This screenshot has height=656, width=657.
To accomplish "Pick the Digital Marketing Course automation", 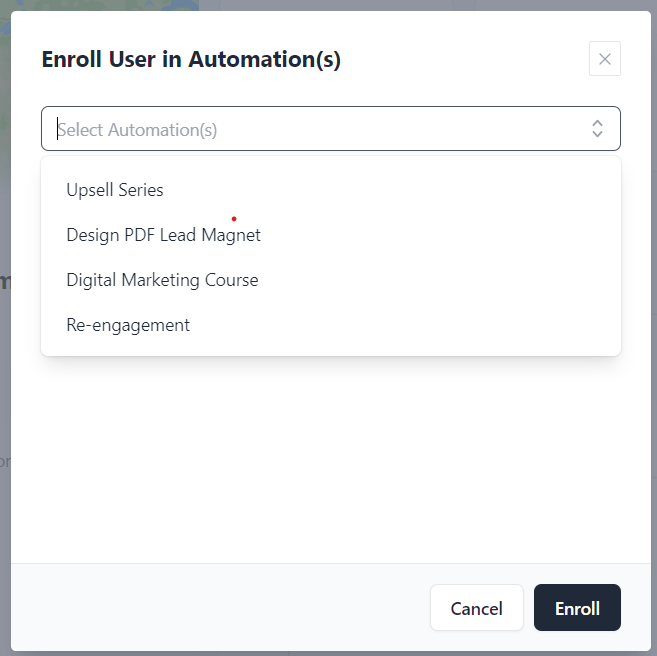I will [162, 280].
